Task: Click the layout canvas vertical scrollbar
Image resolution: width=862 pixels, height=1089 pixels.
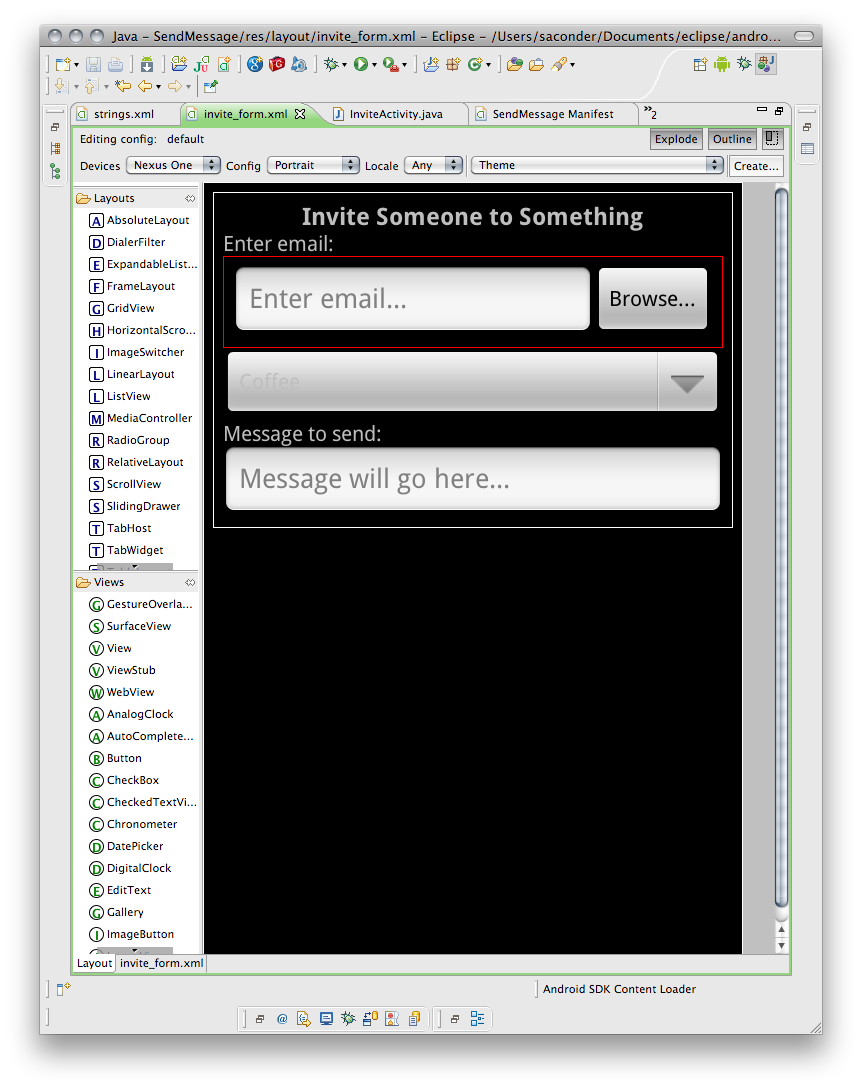Action: pos(781,547)
